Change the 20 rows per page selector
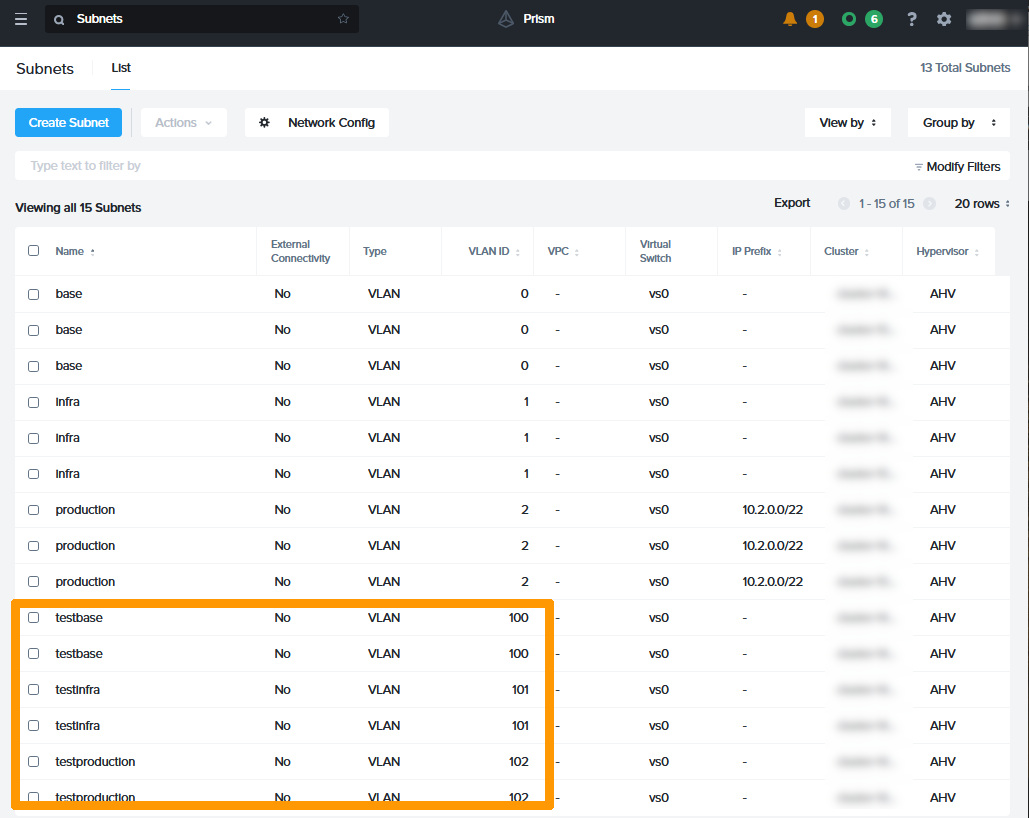 click(x=981, y=204)
